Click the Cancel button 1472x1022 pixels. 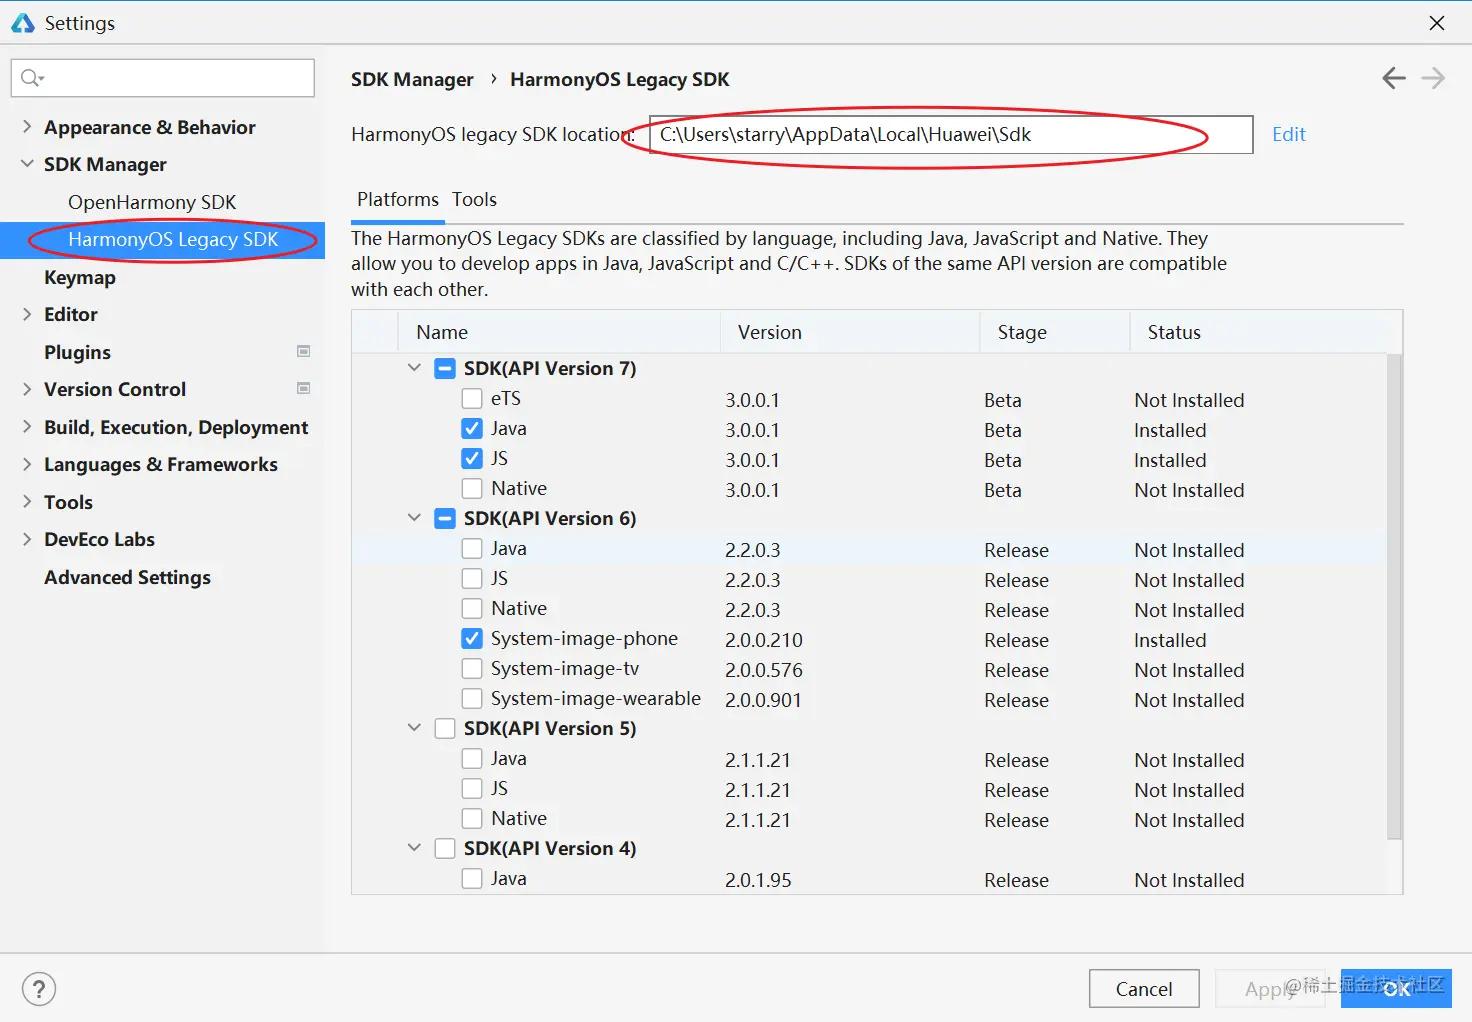click(x=1144, y=989)
